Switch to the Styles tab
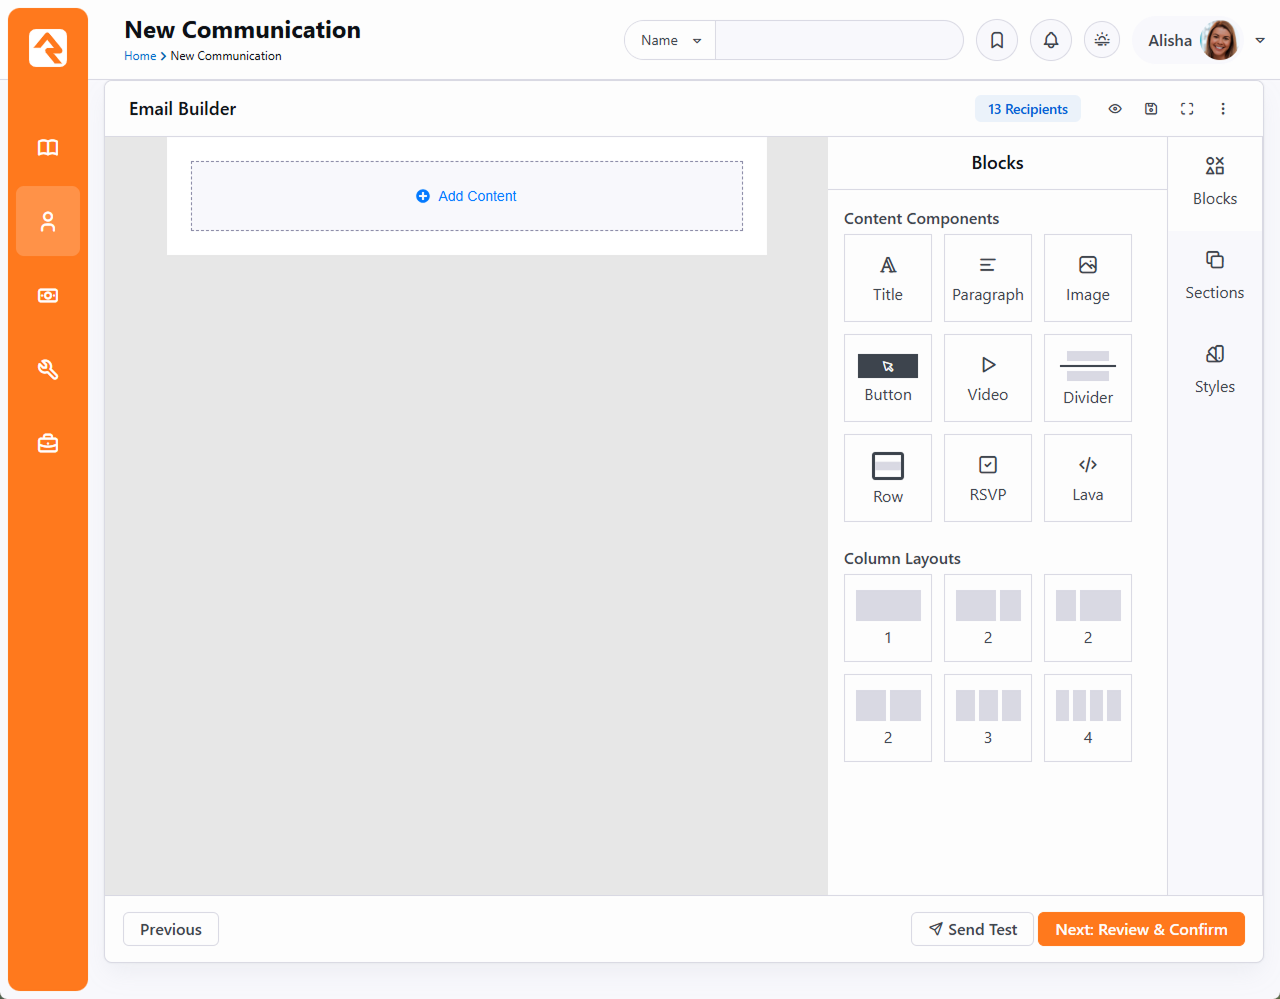Image resolution: width=1280 pixels, height=999 pixels. click(x=1214, y=369)
